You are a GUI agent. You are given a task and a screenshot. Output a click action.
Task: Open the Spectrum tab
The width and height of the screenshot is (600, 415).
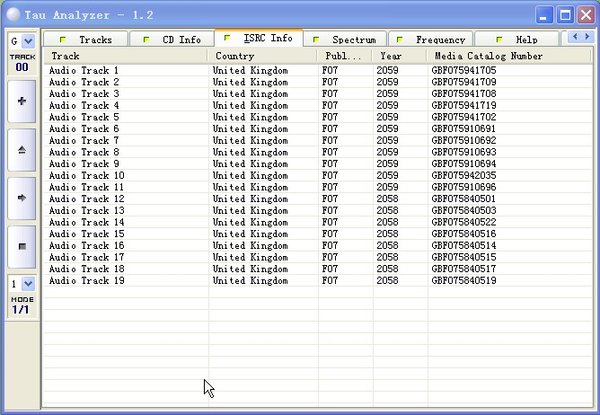click(345, 39)
